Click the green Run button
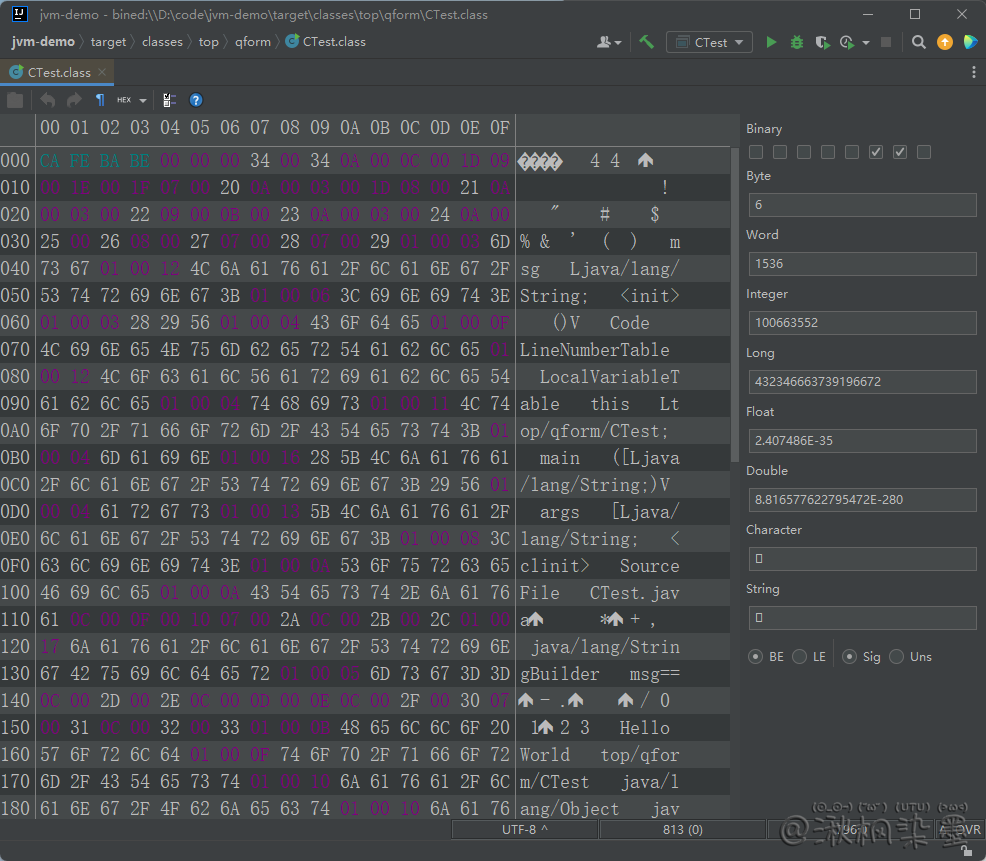This screenshot has width=986, height=861. tap(771, 42)
